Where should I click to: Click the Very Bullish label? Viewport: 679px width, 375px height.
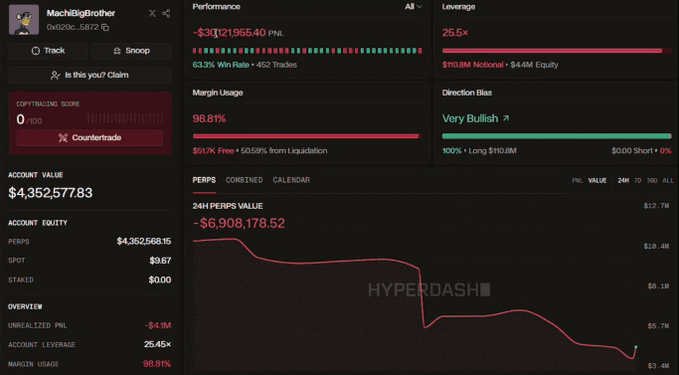coord(470,119)
